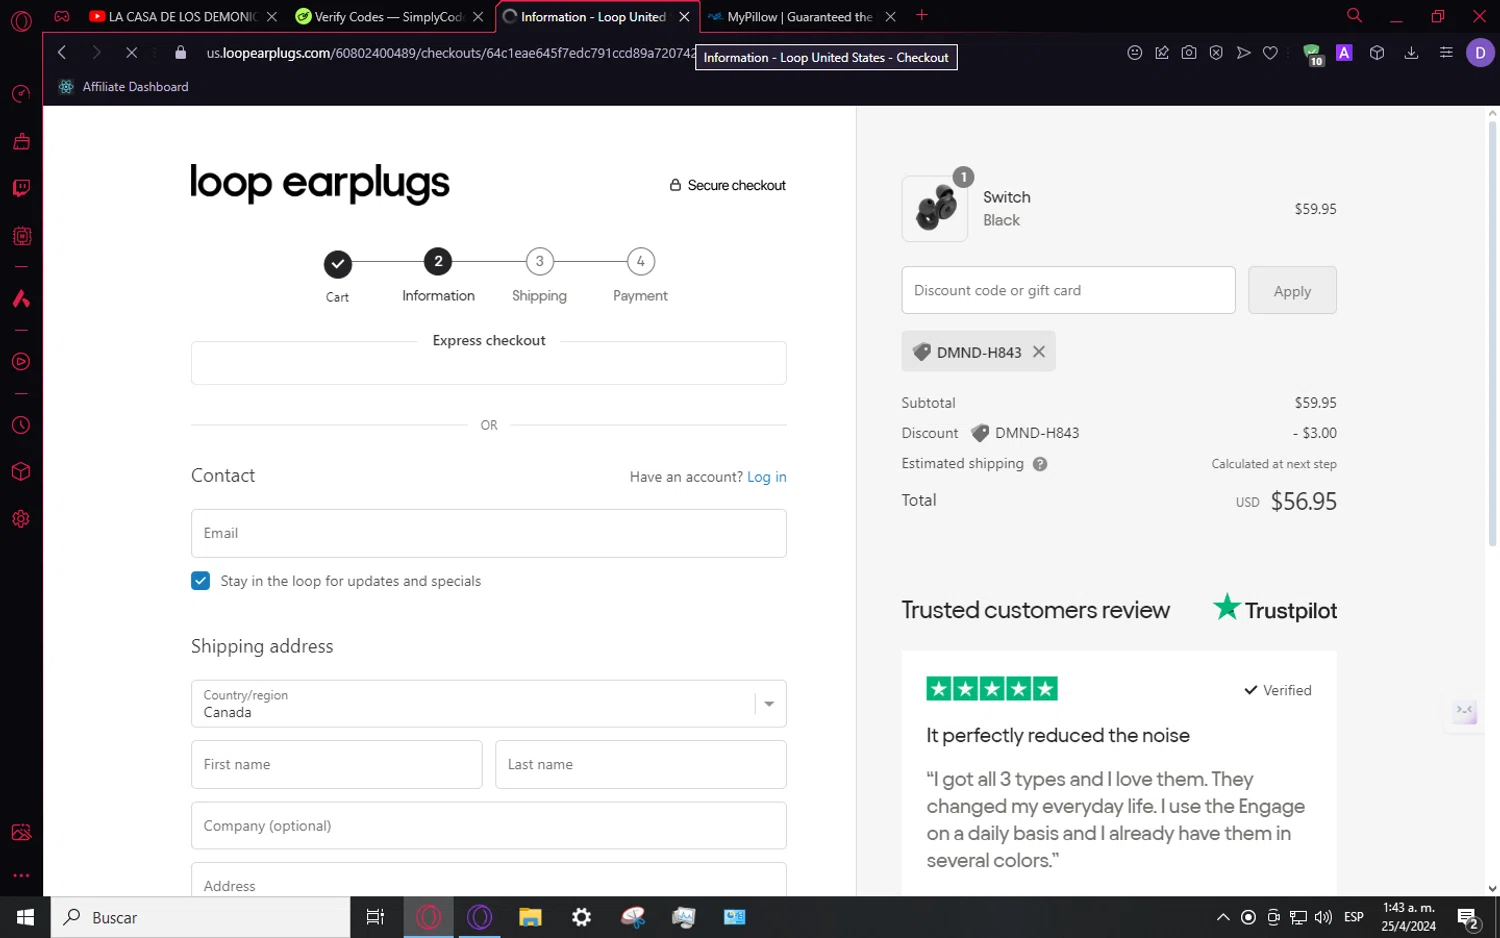The height and width of the screenshot is (938, 1500).
Task: Click the site lock security icon
Action: [x=180, y=53]
